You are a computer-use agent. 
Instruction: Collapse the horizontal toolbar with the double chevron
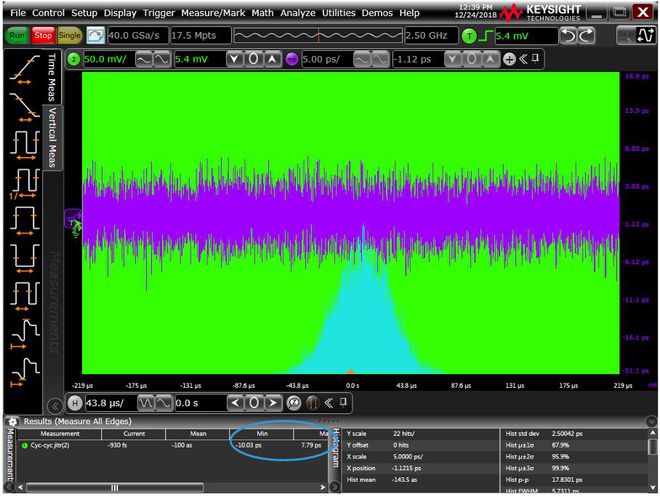point(329,403)
